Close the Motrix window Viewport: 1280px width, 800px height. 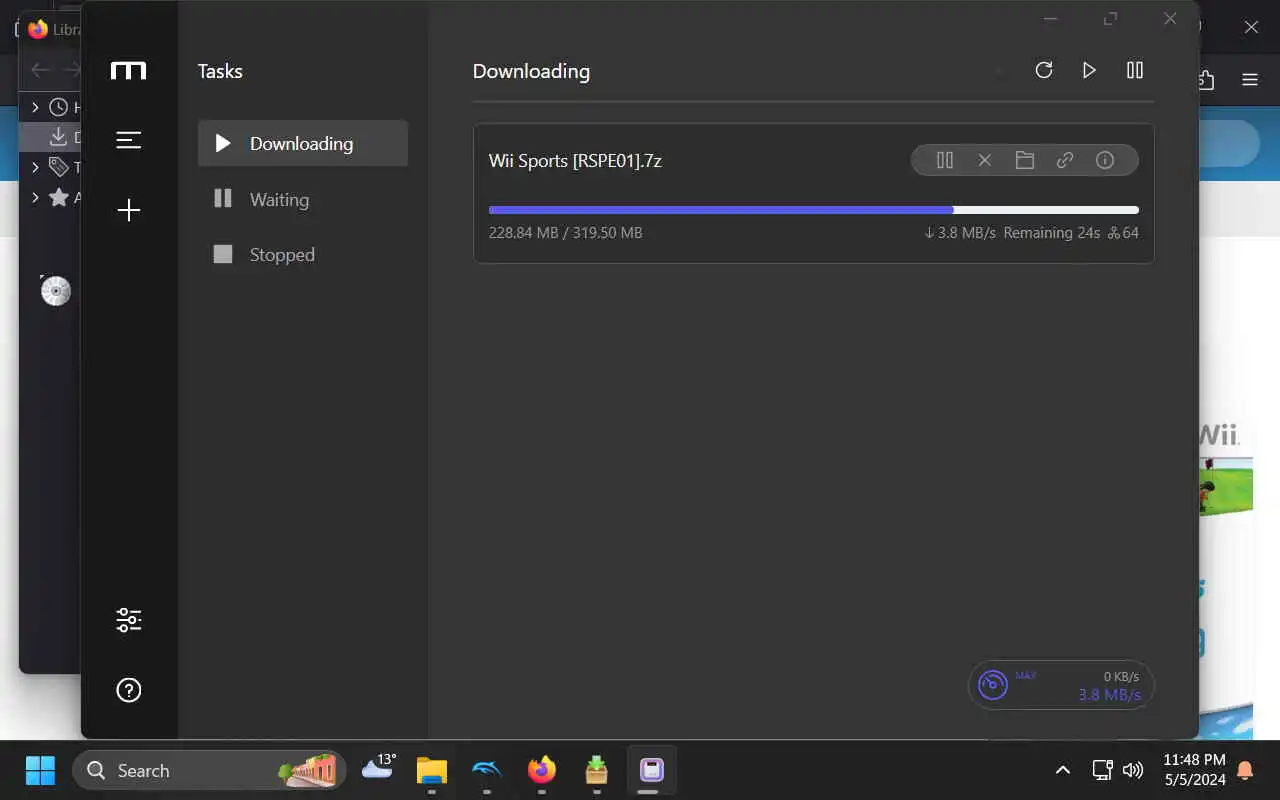point(1170,19)
